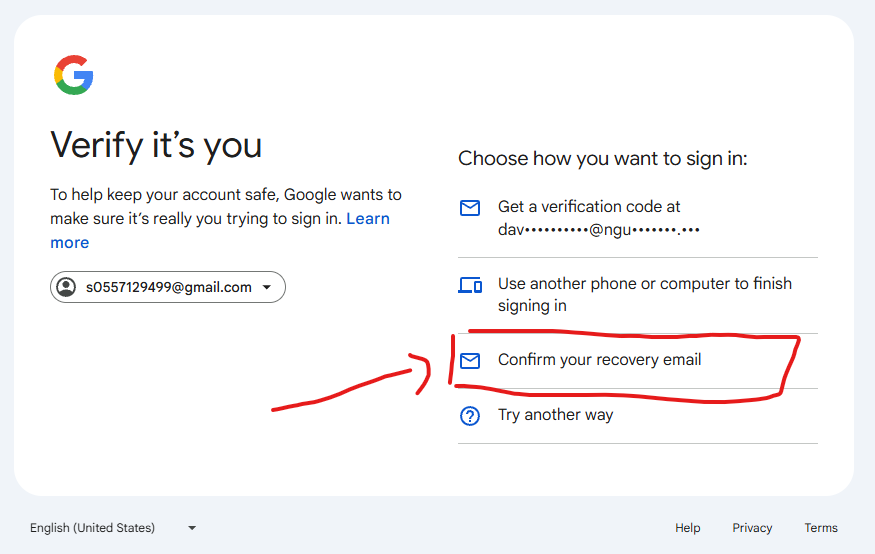
Task: Select Confirm your recovery email option
Action: tap(638, 360)
